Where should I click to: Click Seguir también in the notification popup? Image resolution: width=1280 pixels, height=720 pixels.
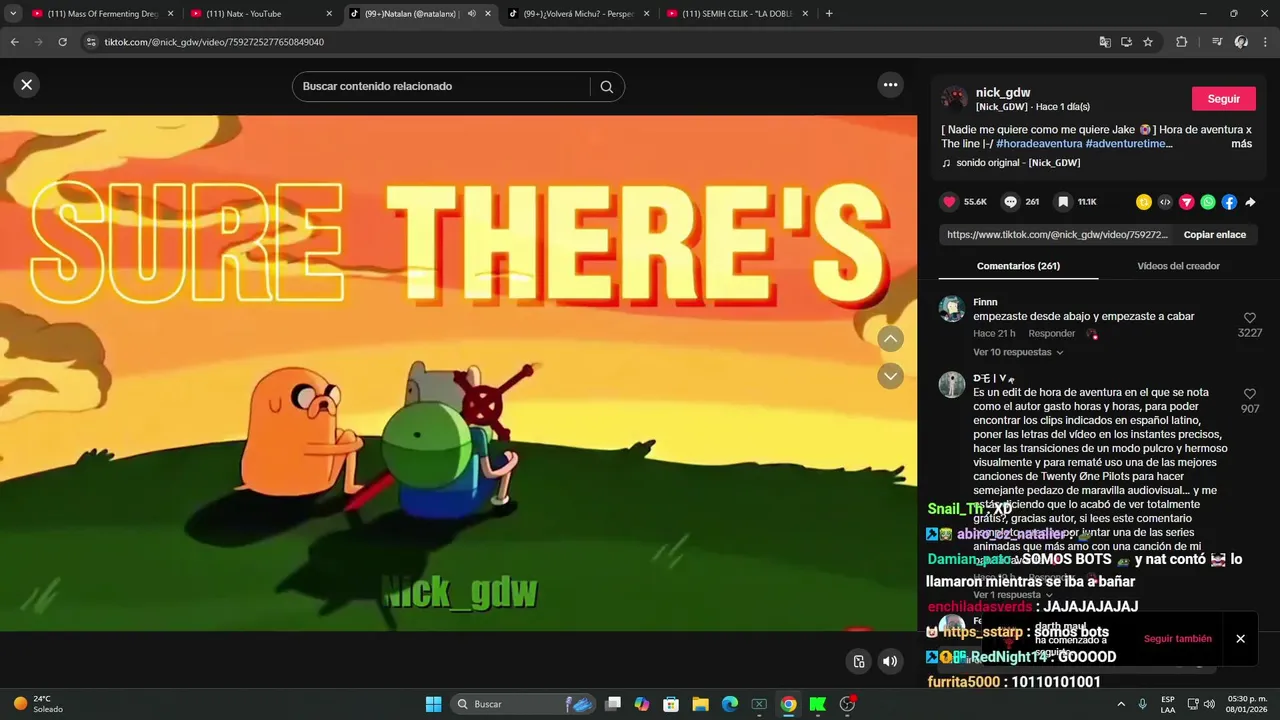(x=1177, y=639)
